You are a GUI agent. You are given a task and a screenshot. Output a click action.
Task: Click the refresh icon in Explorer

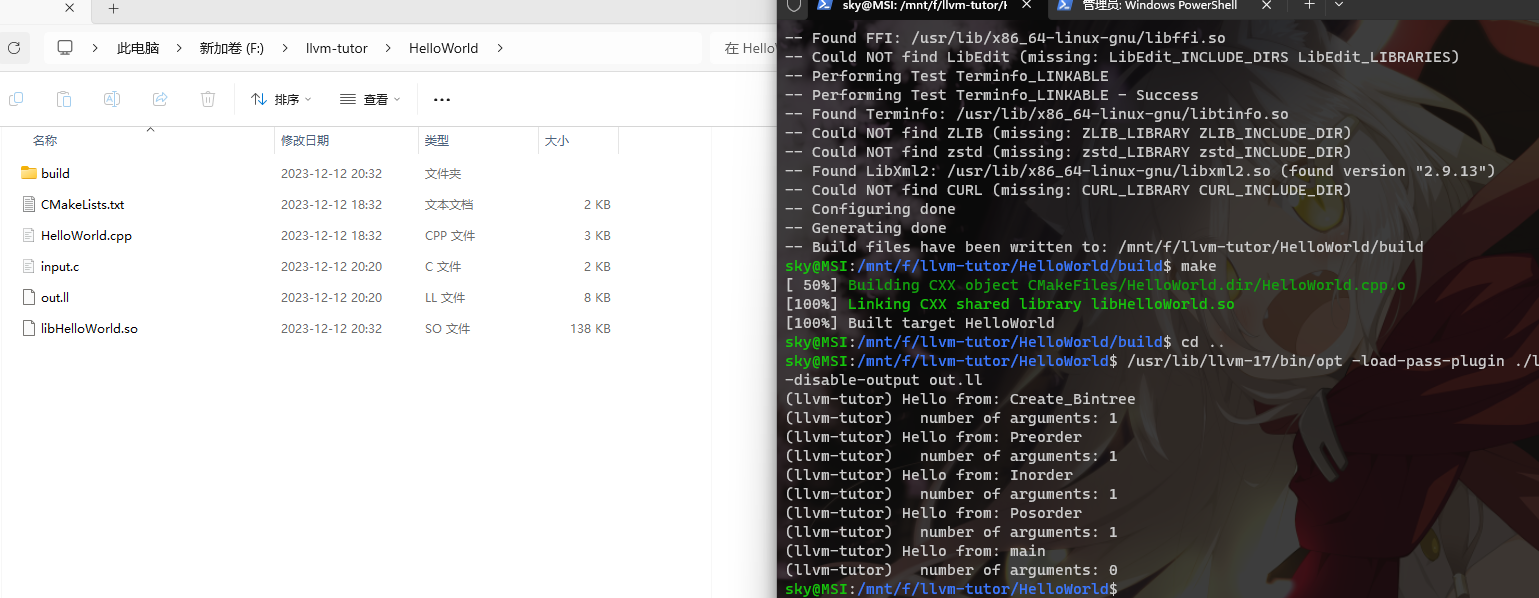point(13,48)
